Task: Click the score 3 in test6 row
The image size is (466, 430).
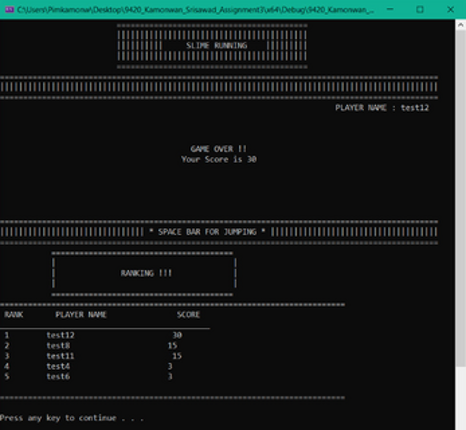Action: tap(170, 376)
